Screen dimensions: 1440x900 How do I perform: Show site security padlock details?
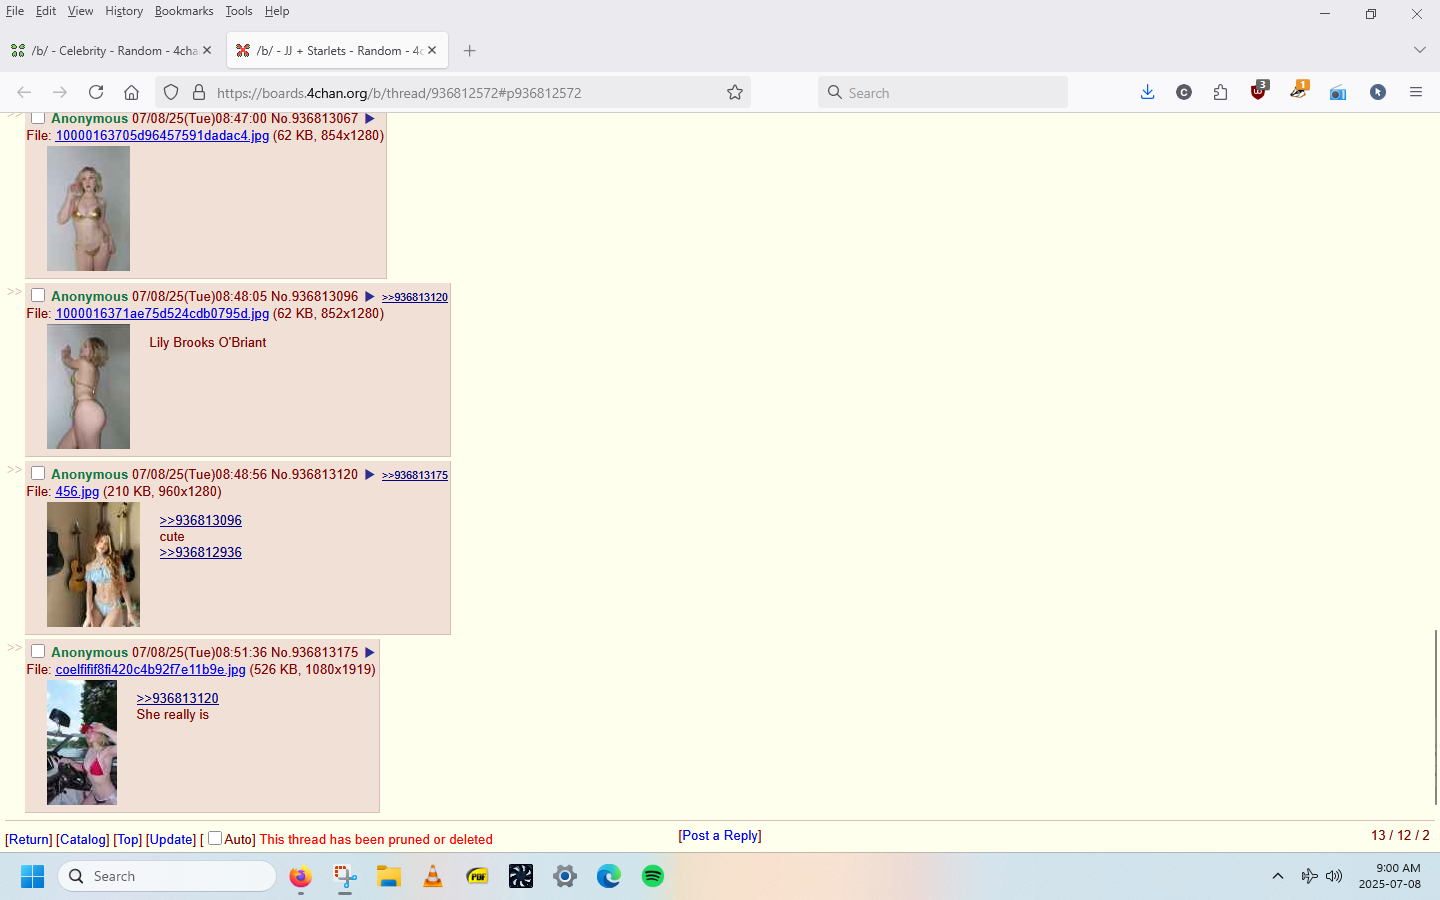(x=199, y=92)
